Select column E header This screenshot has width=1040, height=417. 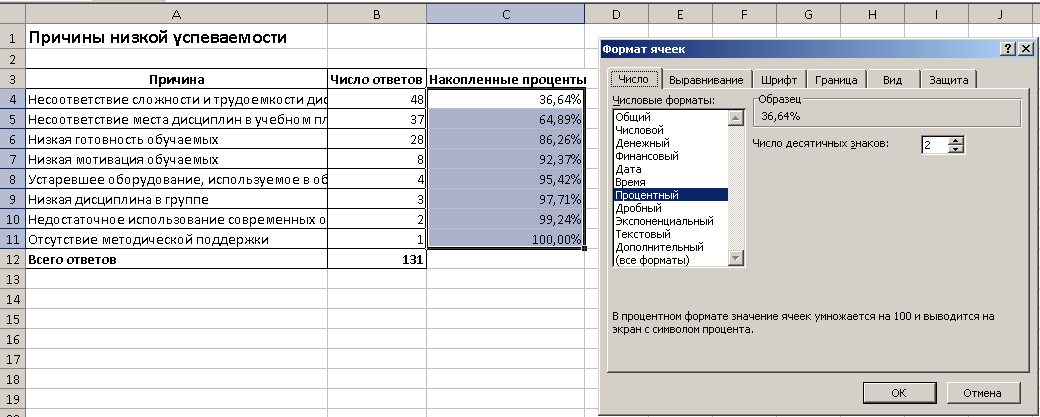coord(680,14)
